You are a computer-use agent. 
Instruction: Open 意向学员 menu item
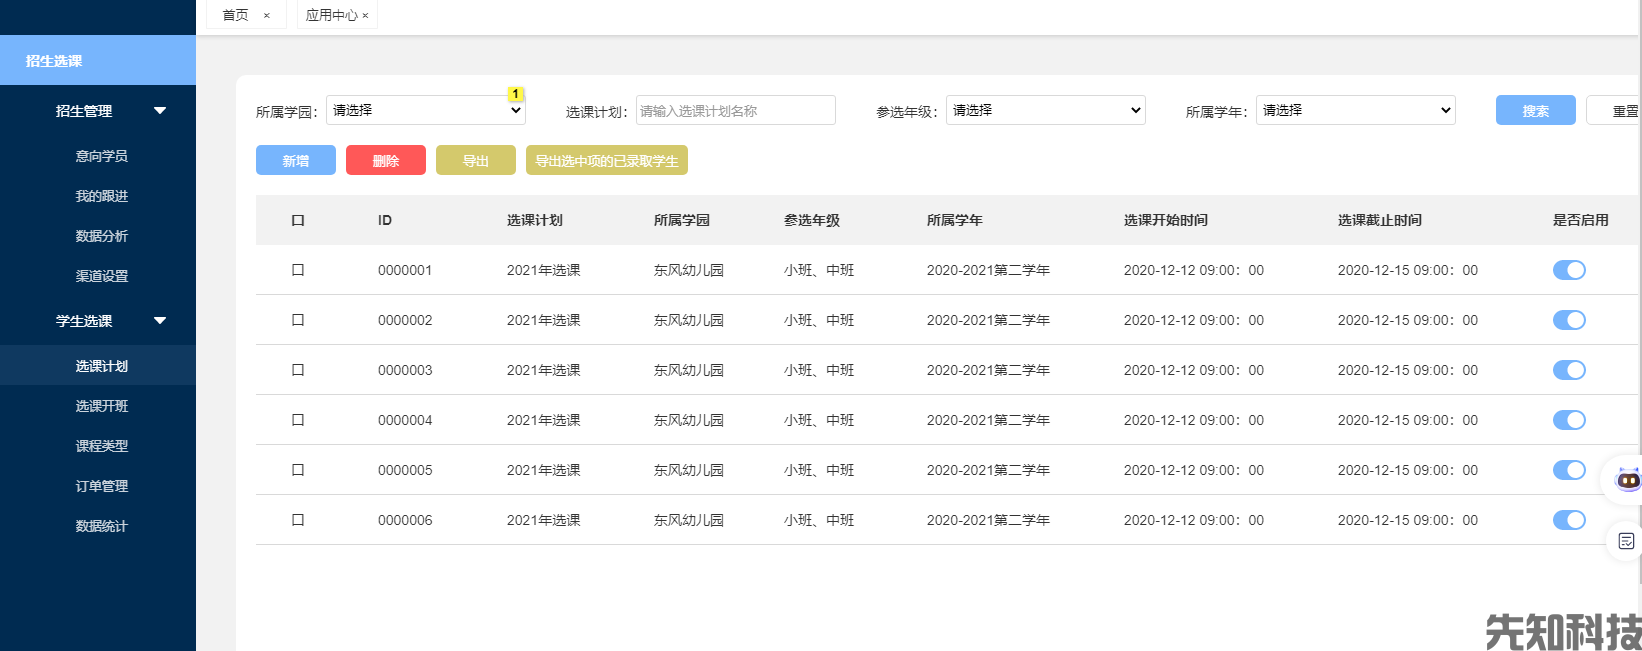102,156
